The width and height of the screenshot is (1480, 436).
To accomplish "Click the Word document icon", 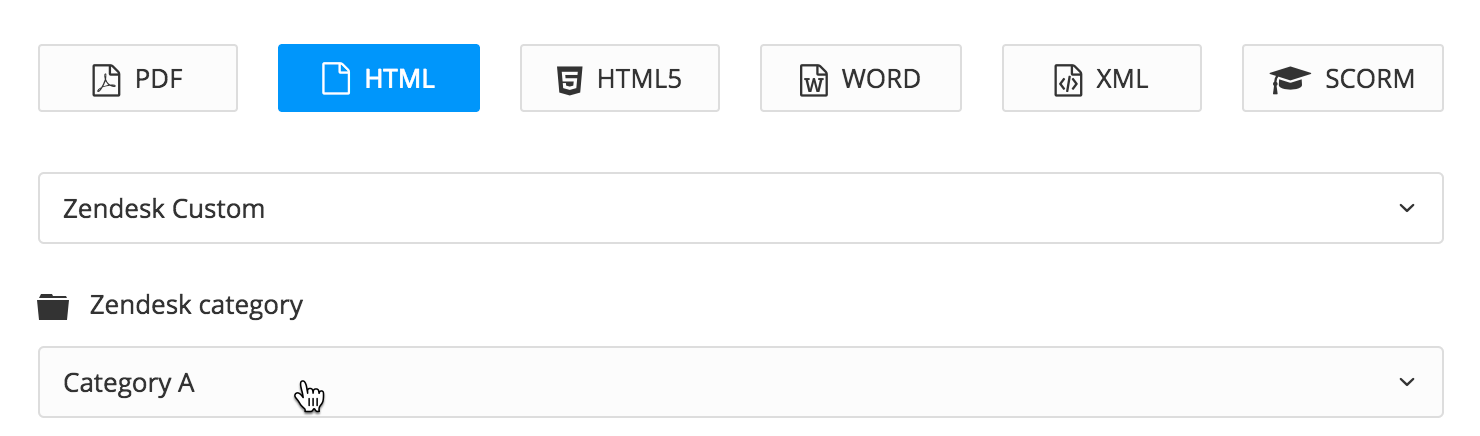I will (x=814, y=79).
